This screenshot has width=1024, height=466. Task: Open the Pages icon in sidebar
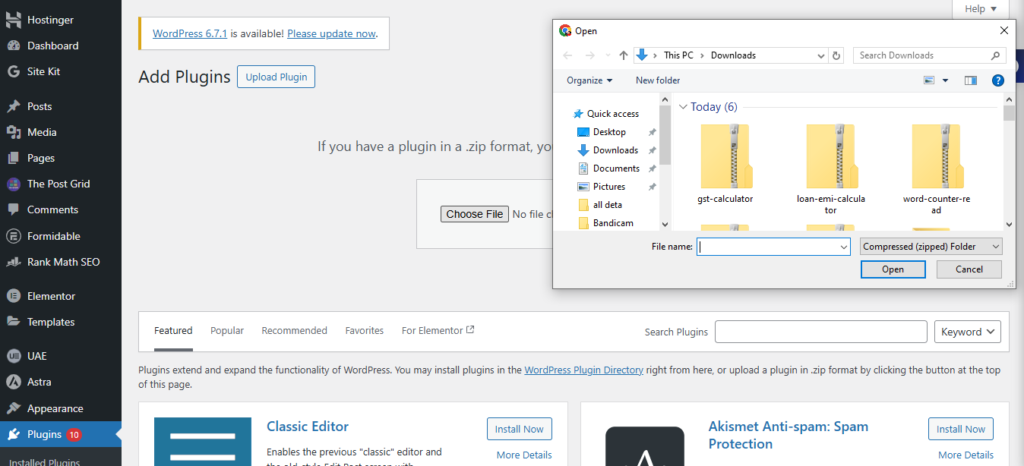(13, 158)
